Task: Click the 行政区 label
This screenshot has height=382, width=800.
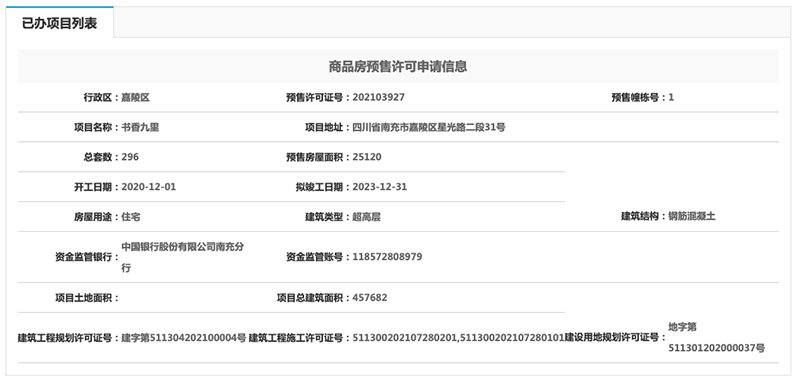Action: [x=97, y=97]
